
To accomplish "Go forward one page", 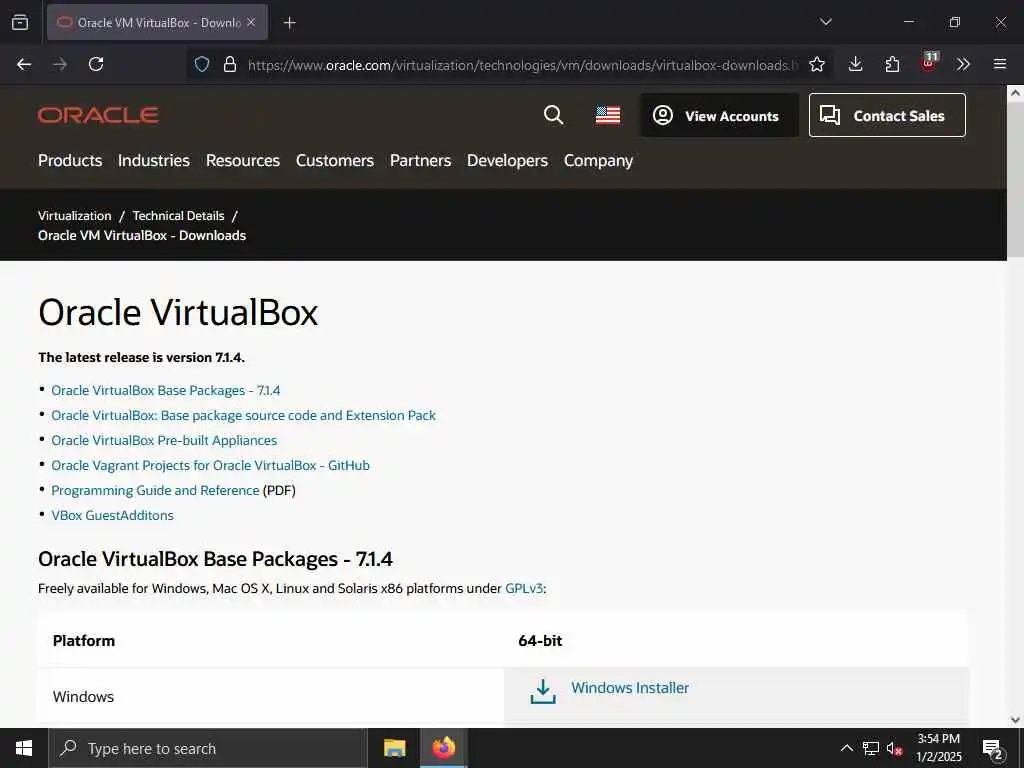I will pos(60,64).
